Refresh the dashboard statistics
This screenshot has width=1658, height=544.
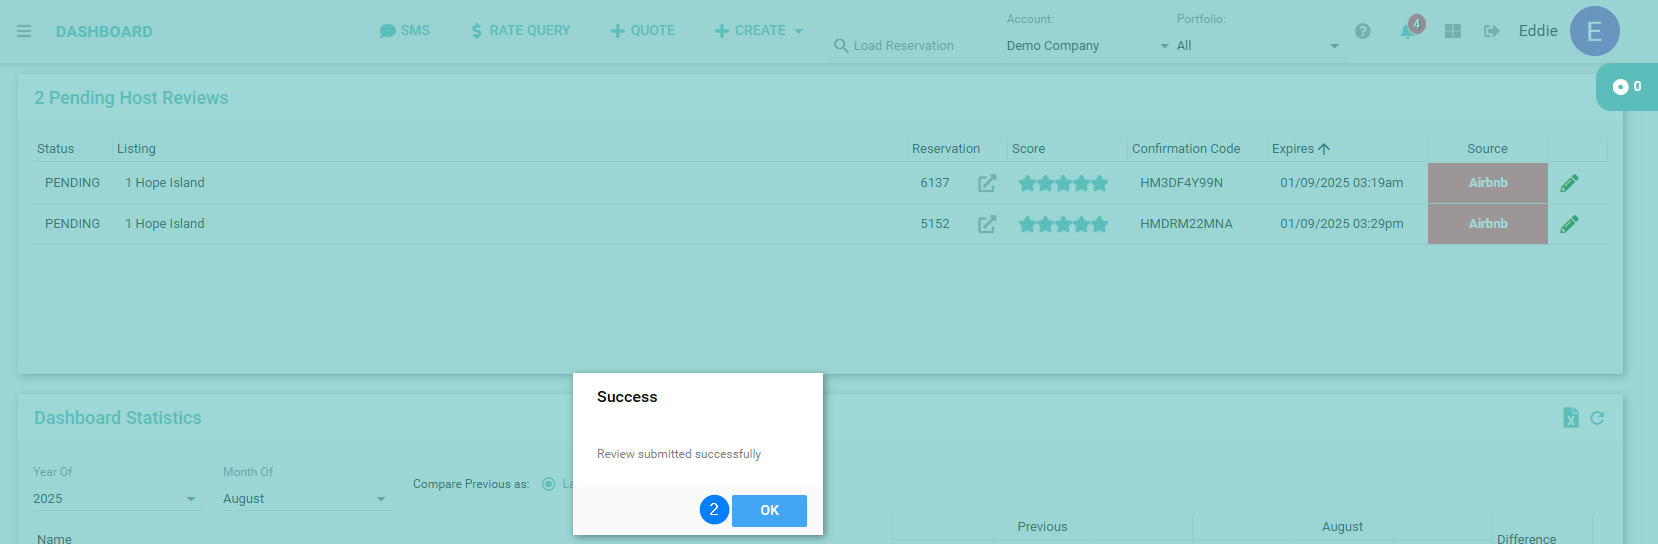[1597, 418]
